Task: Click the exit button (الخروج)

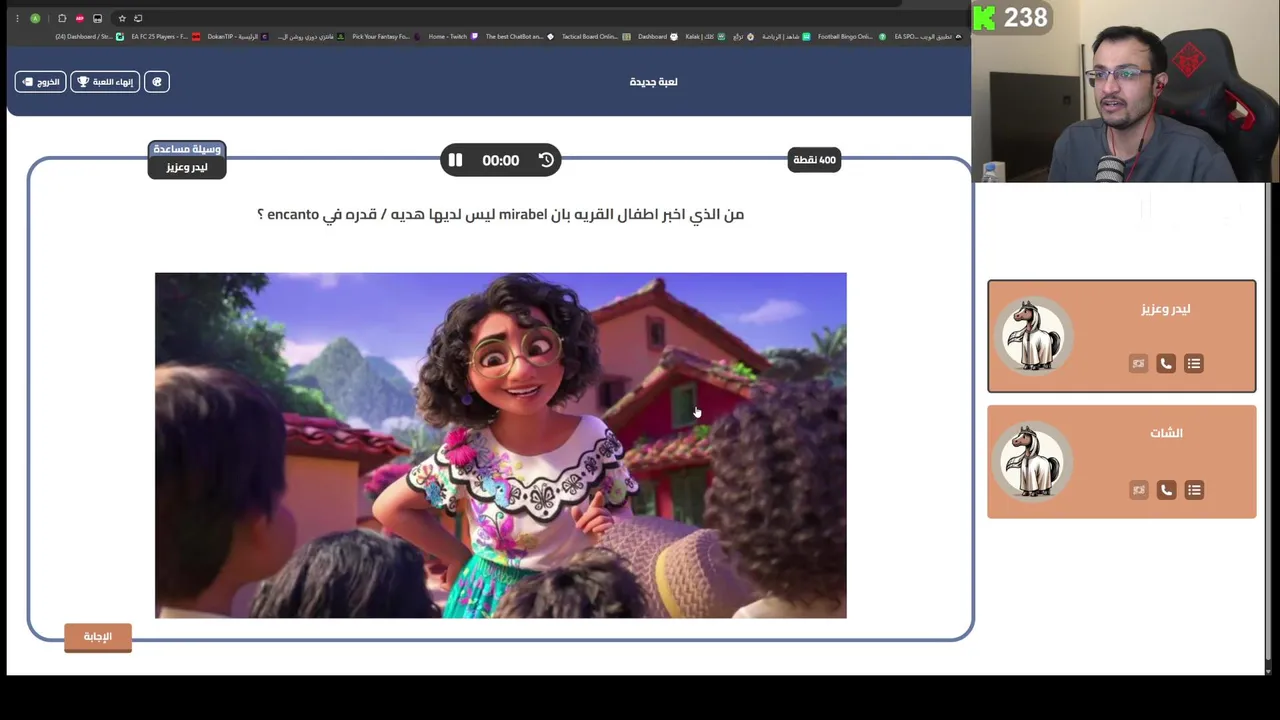Action: pos(40,82)
